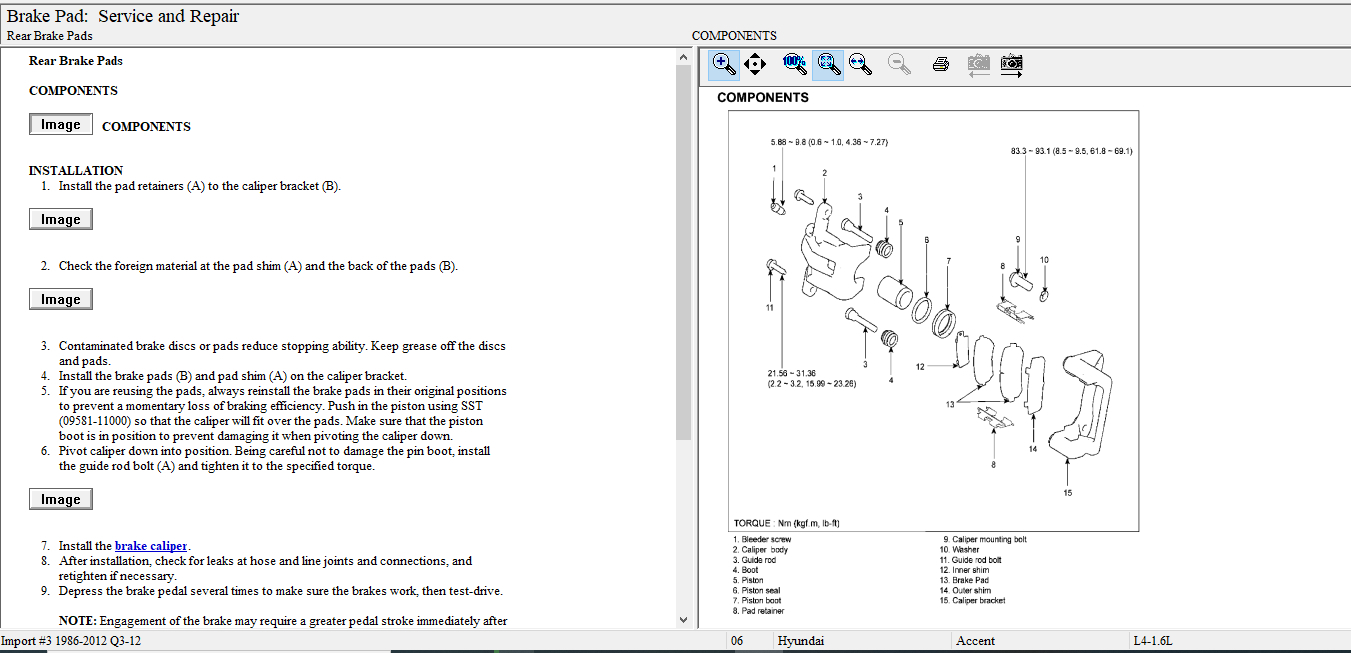Image resolution: width=1351 pixels, height=653 pixels.
Task: Click the brake components exploded diagram
Action: pyautogui.click(x=932, y=320)
